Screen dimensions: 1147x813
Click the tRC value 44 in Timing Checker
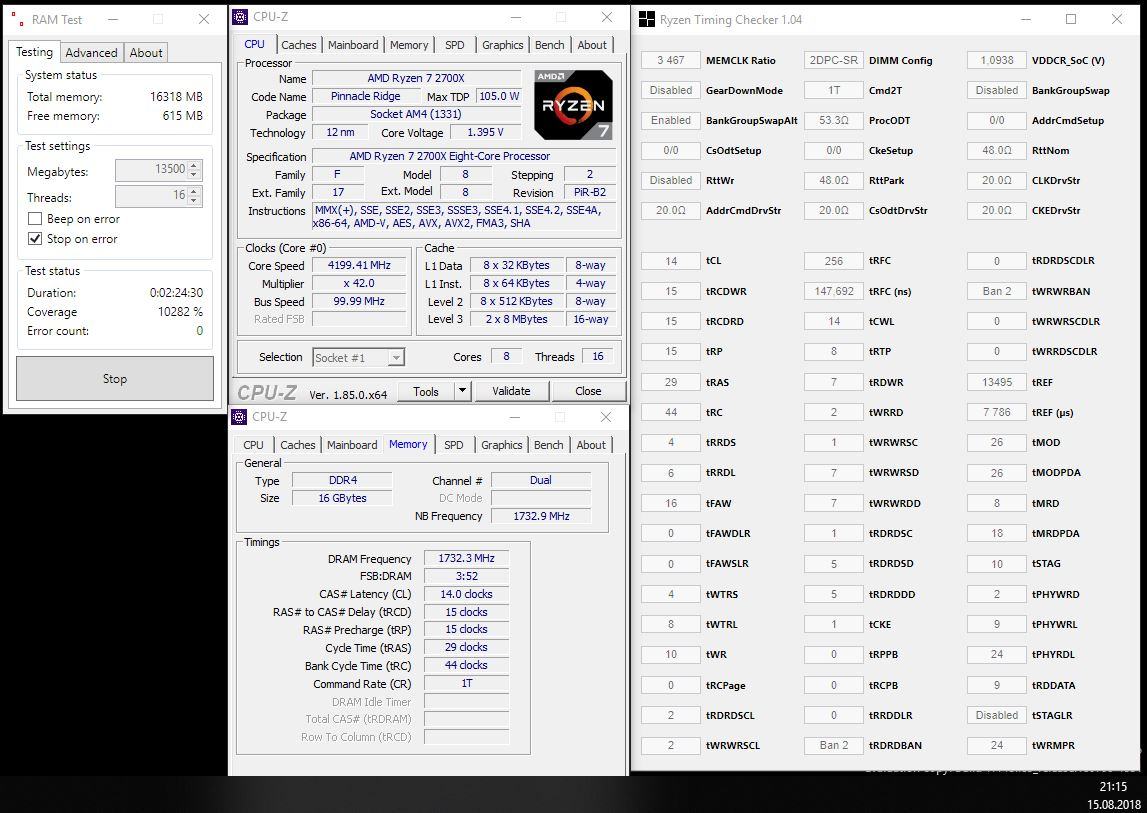click(671, 412)
